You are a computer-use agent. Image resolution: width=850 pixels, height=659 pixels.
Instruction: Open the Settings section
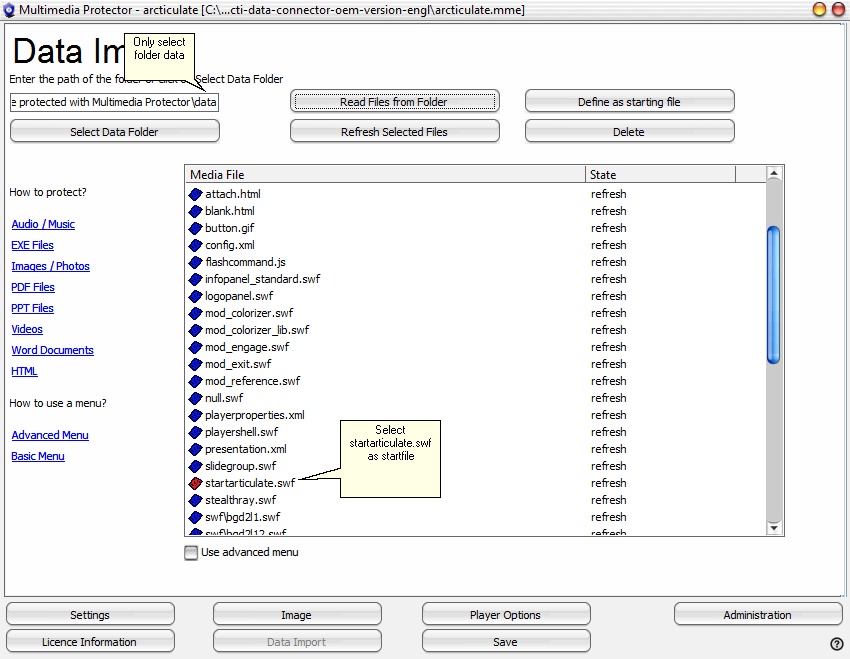(90, 615)
